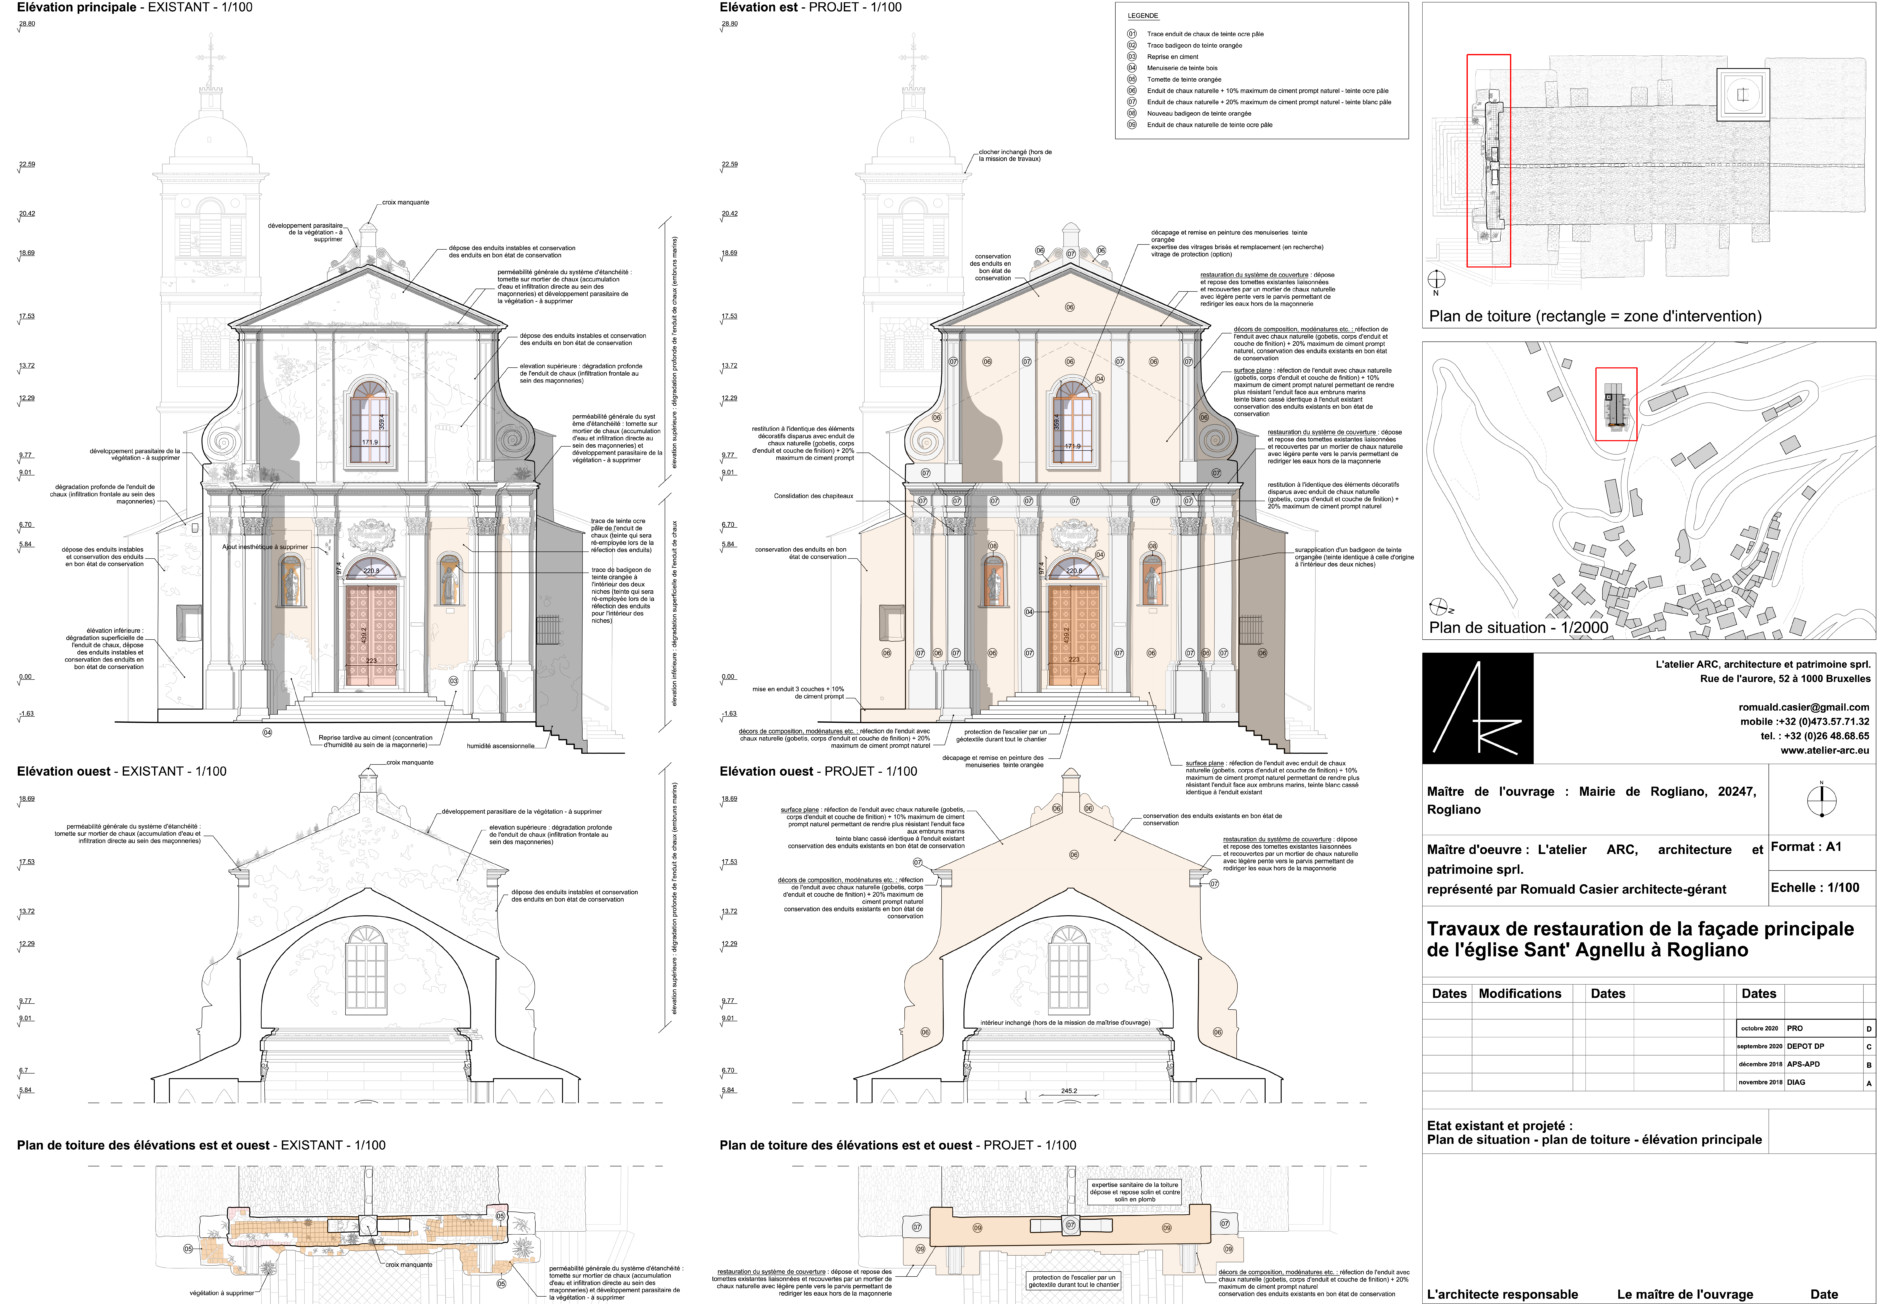The height and width of the screenshot is (1304, 1900).
Task: Select legend marker 09 circle in the legend
Action: [x=1132, y=125]
